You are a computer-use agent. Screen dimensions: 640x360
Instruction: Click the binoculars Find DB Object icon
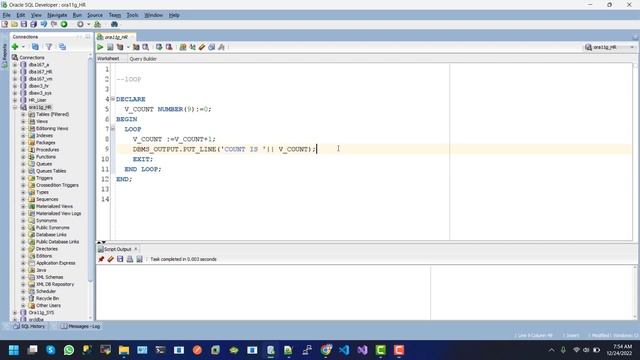115,24
